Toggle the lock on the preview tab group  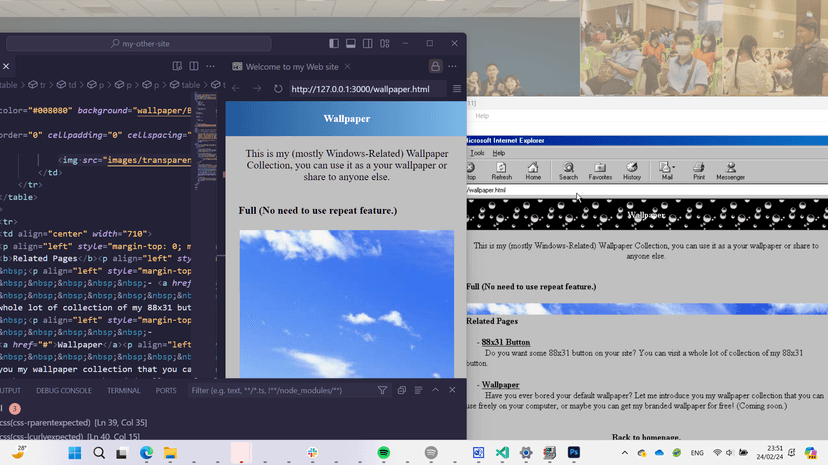click(435, 66)
